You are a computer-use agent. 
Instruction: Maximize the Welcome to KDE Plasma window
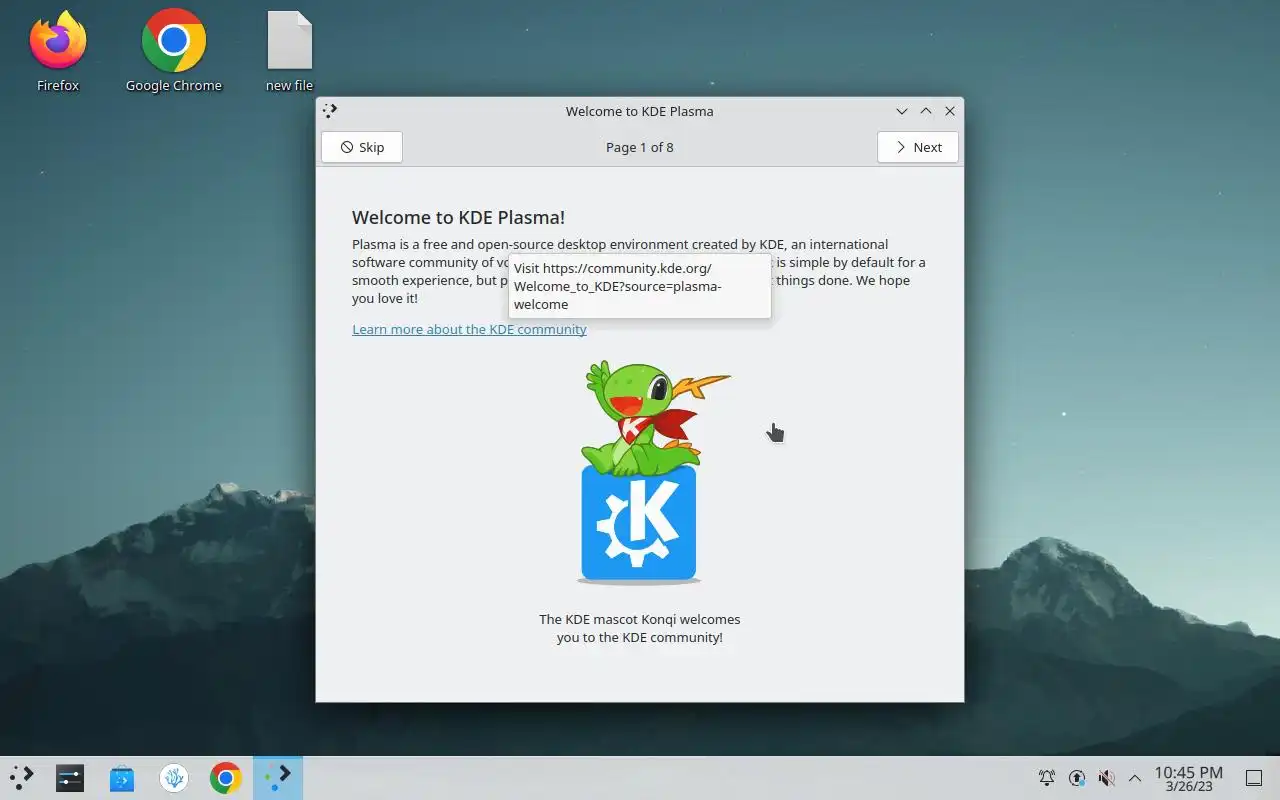pos(926,111)
